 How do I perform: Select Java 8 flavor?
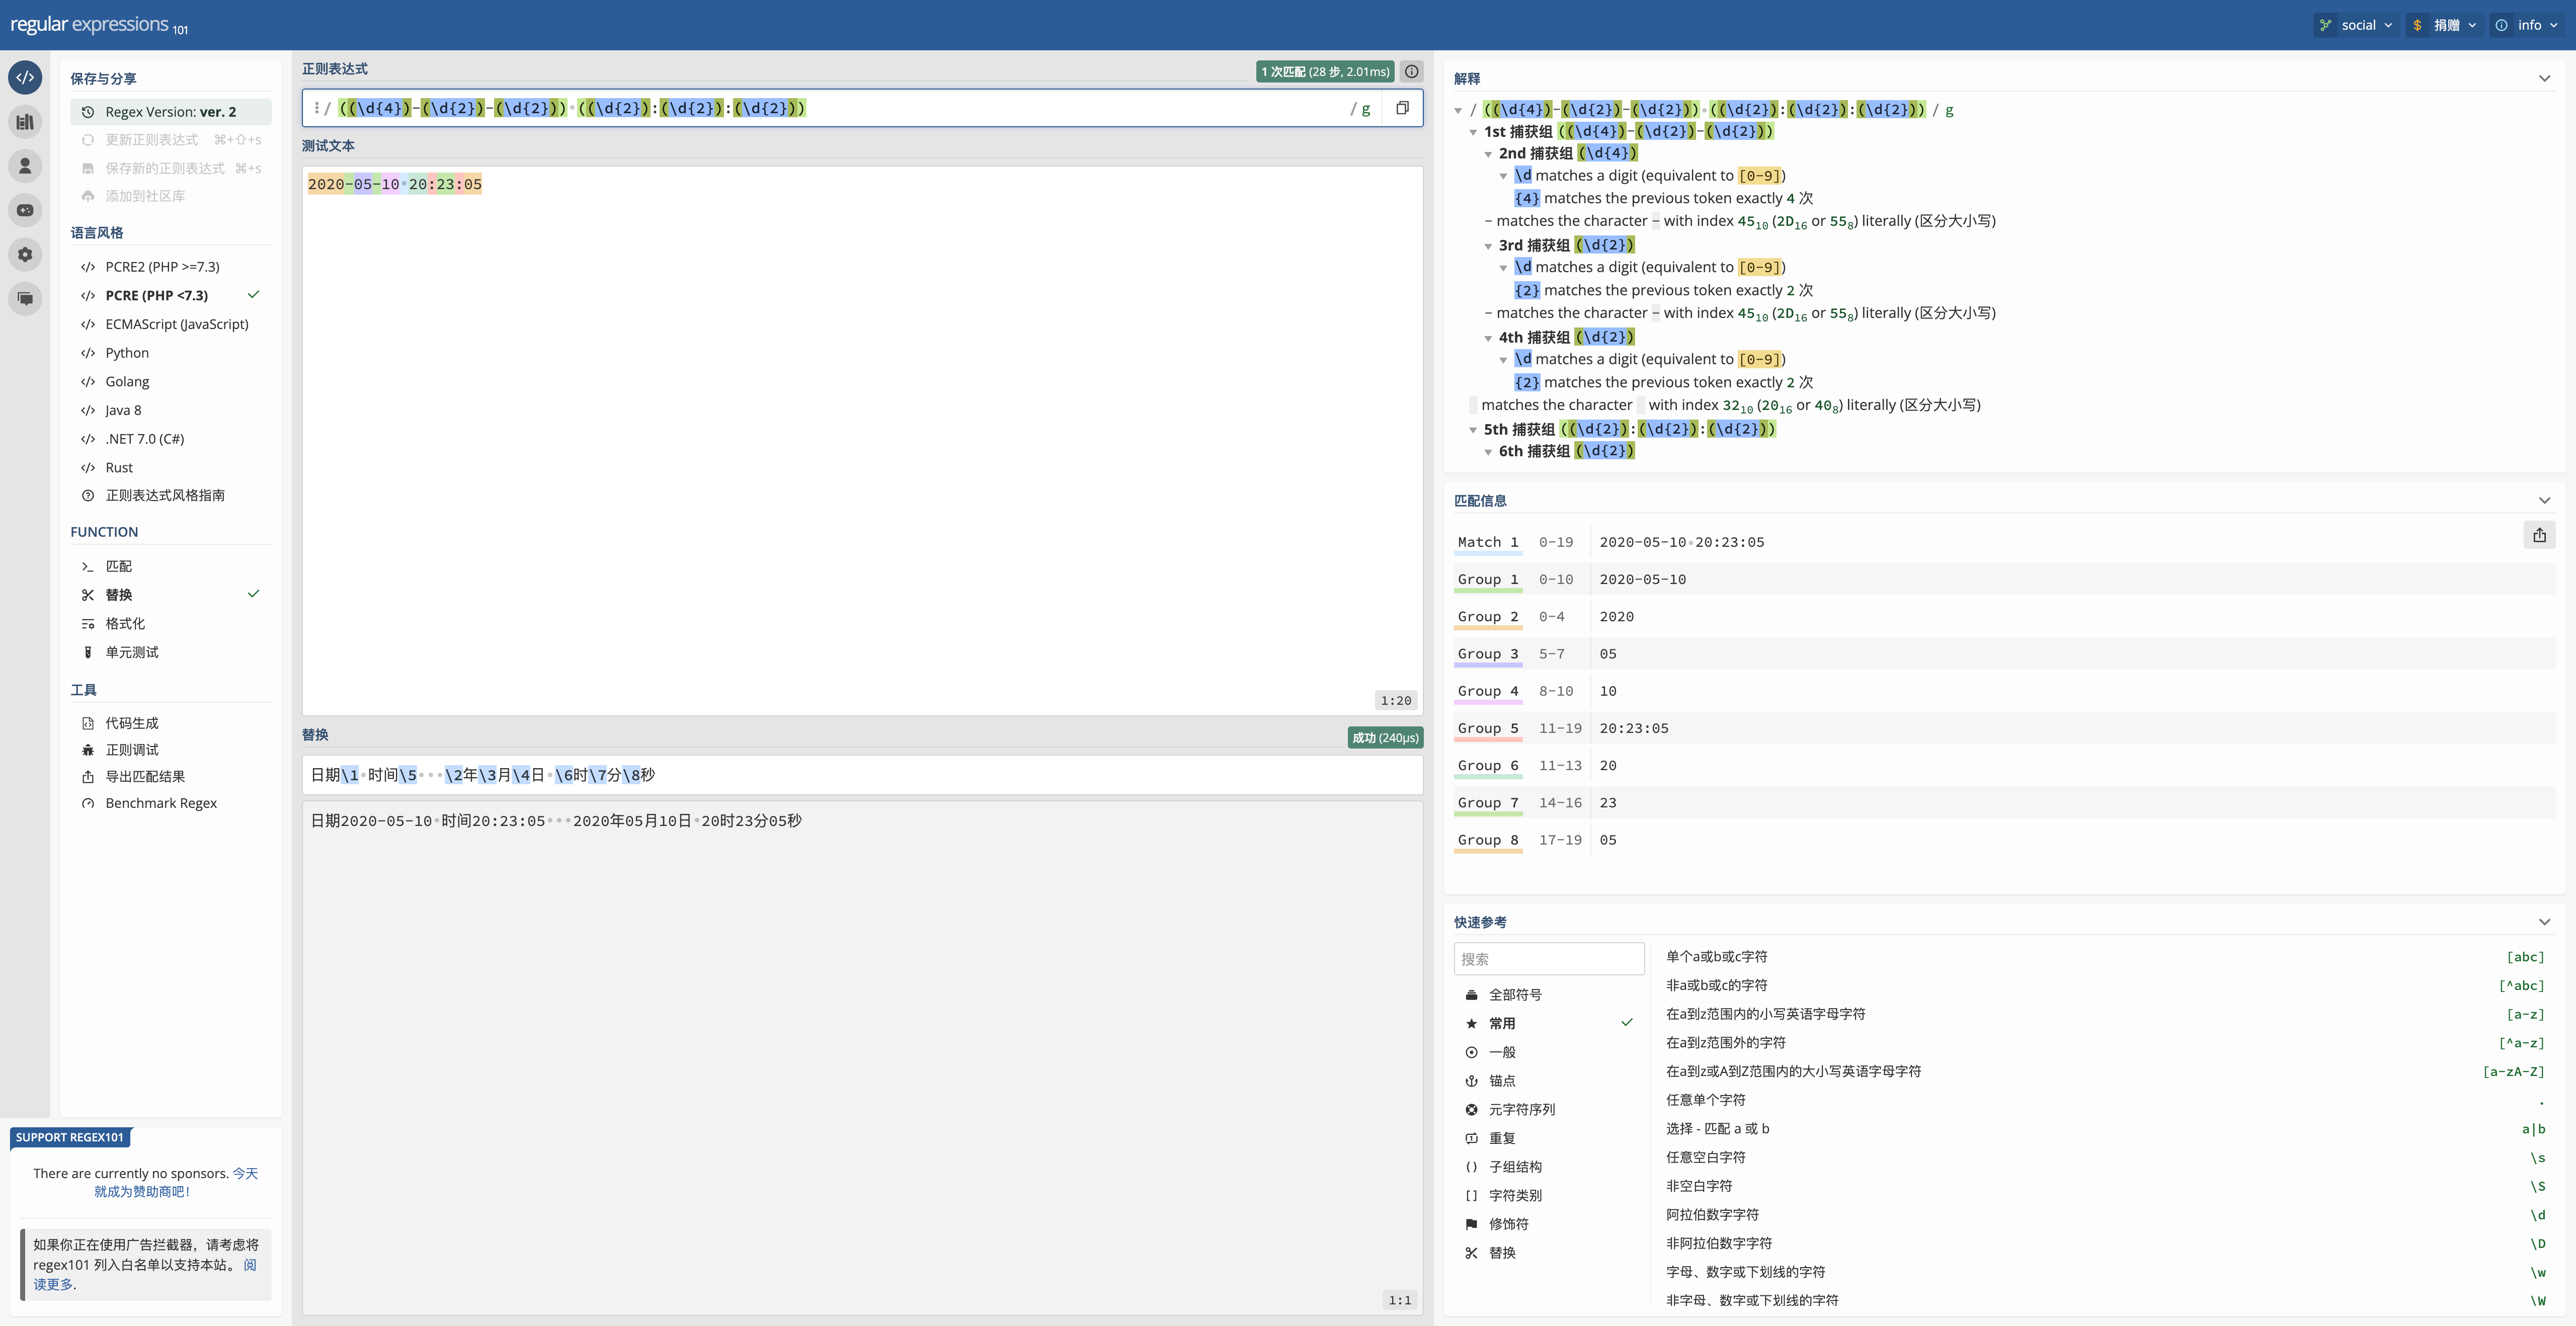[x=171, y=410]
